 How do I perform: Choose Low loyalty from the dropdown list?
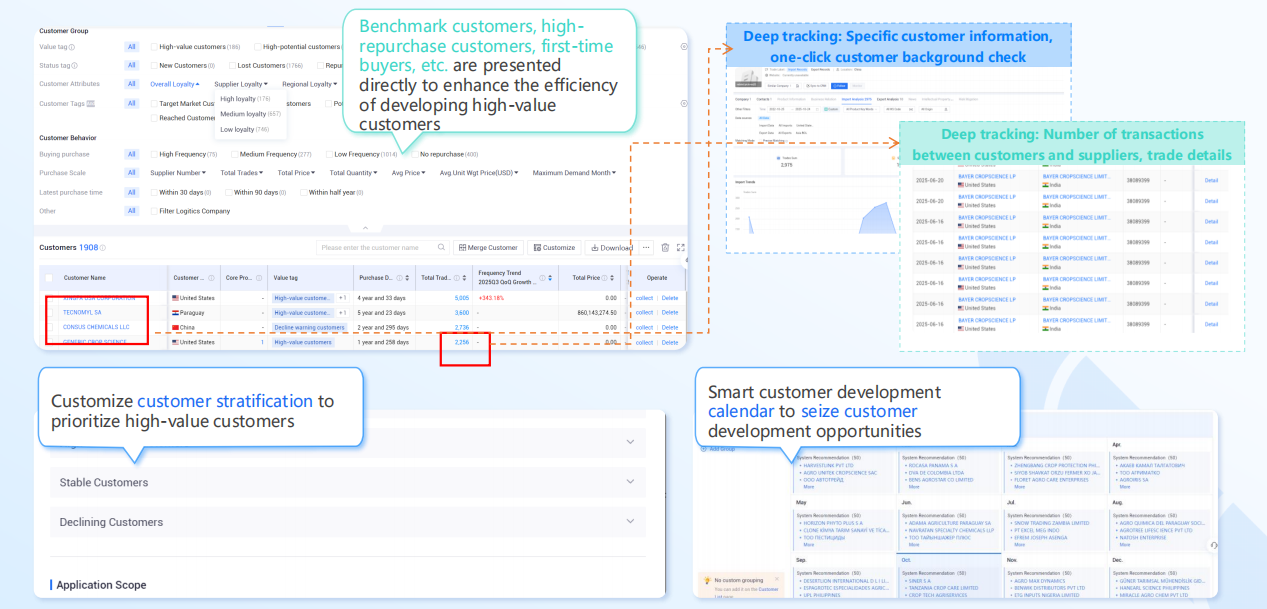pos(245,129)
